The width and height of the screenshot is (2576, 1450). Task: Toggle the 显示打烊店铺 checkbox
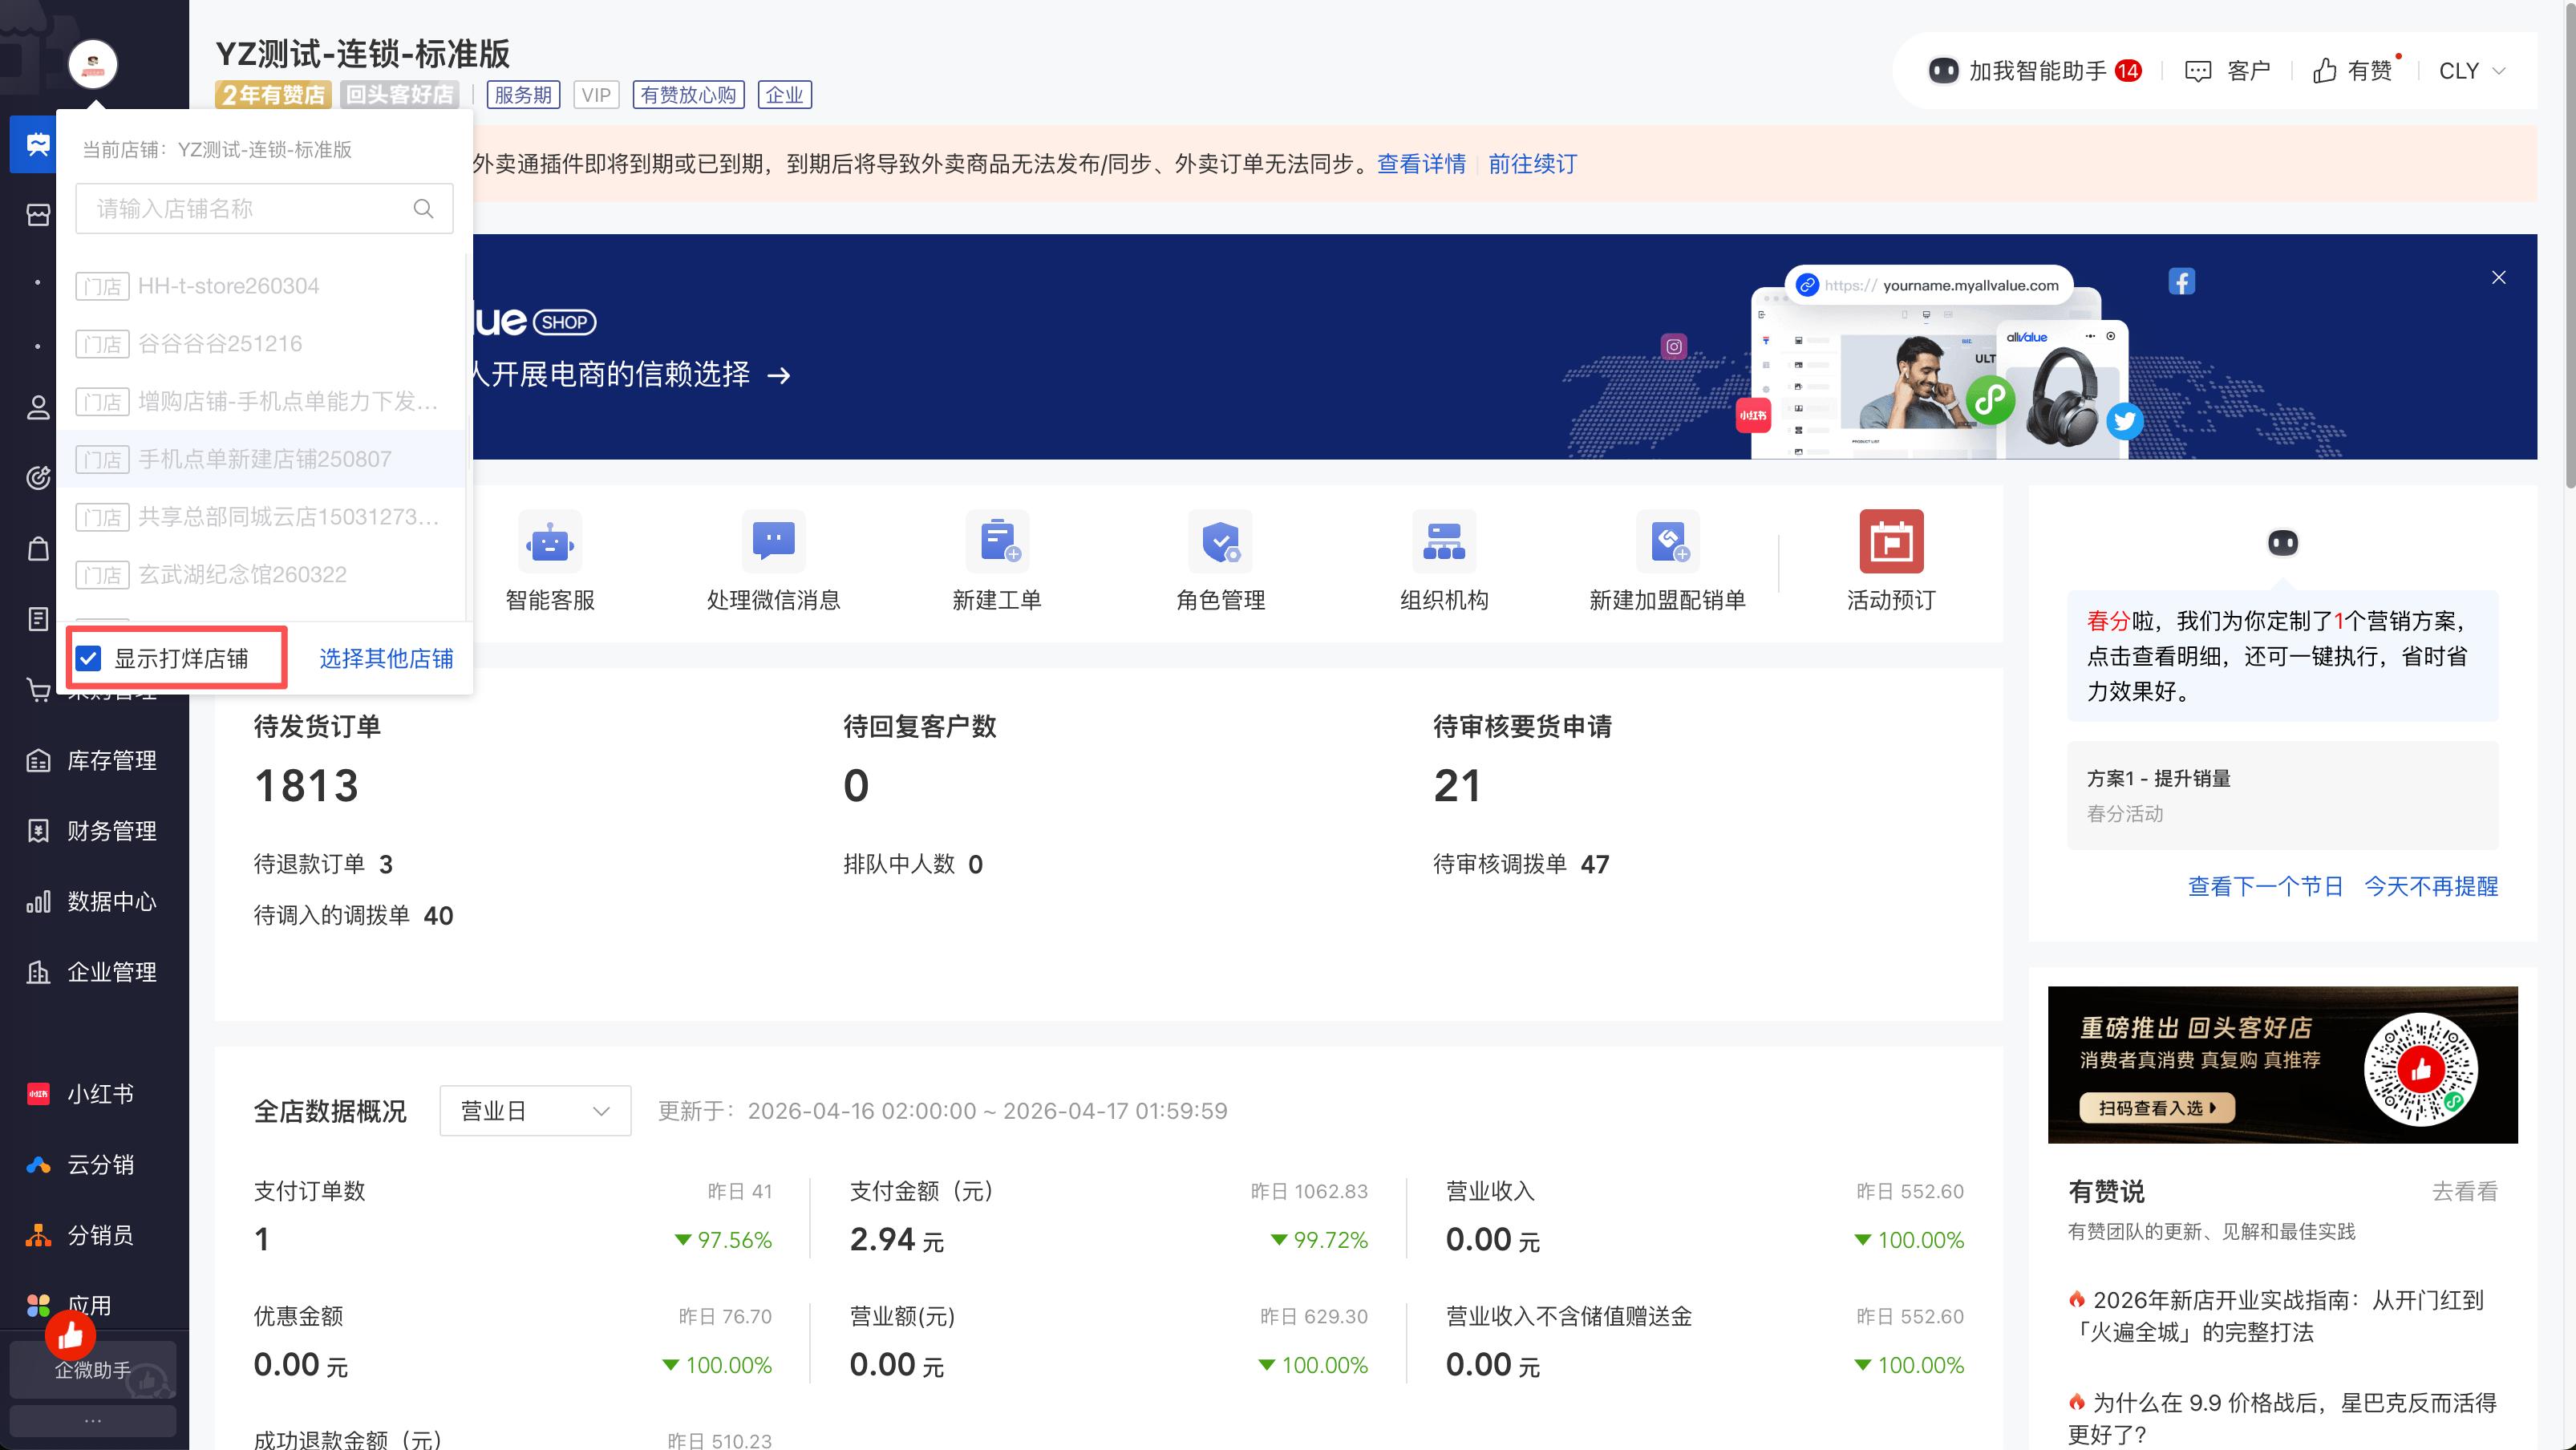(89, 658)
